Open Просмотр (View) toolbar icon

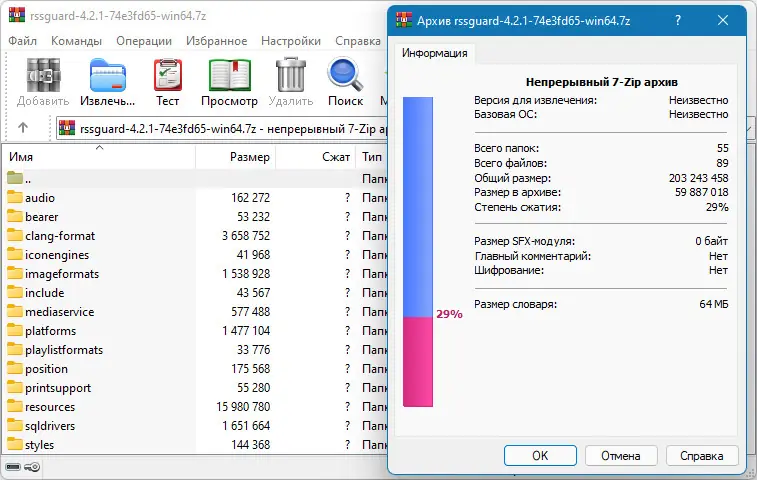pos(230,75)
